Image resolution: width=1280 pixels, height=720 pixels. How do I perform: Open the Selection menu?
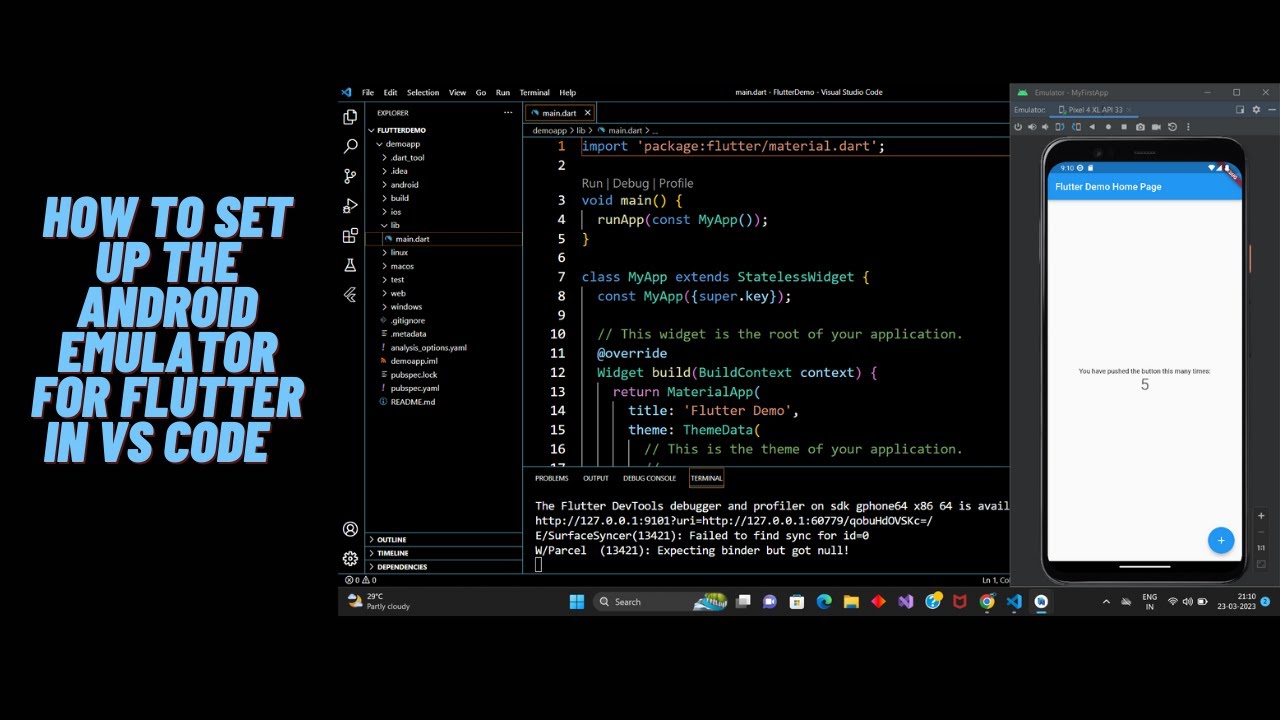click(423, 92)
